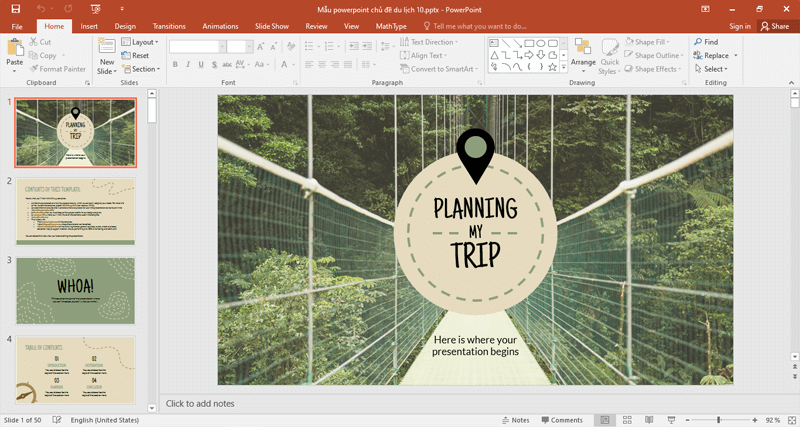
Task: Toggle Bold formatting
Action: point(175,64)
